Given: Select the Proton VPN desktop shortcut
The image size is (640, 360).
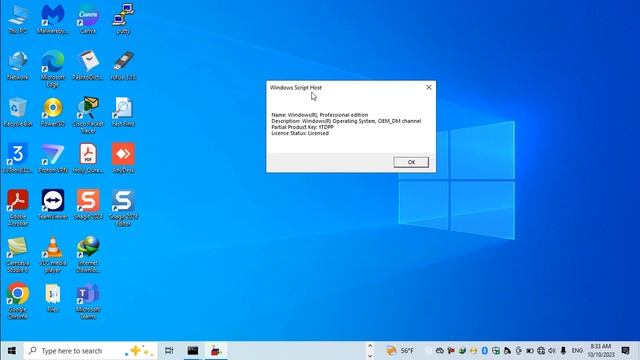Looking at the screenshot, I should pos(53,159).
